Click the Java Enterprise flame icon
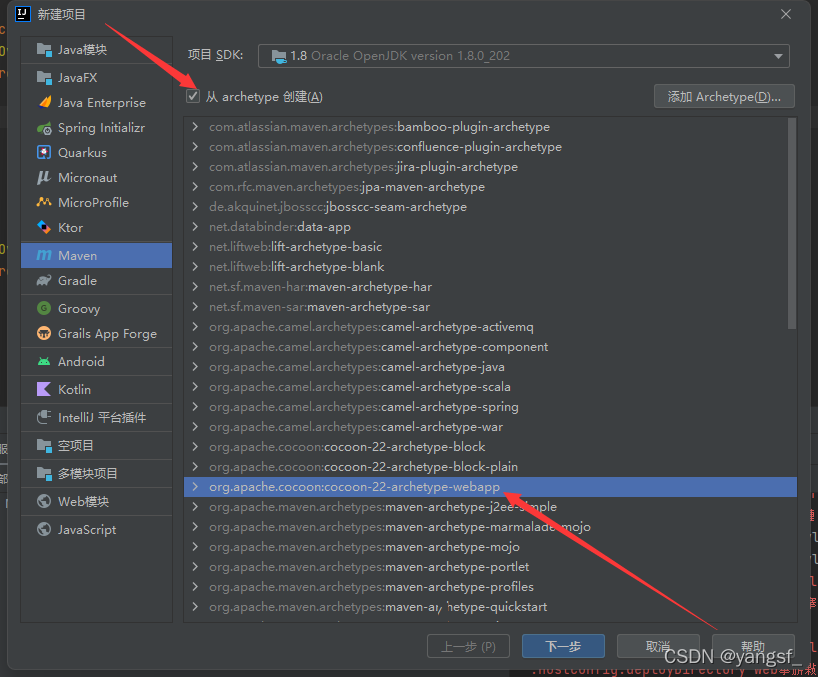The width and height of the screenshot is (818, 677). [45, 102]
